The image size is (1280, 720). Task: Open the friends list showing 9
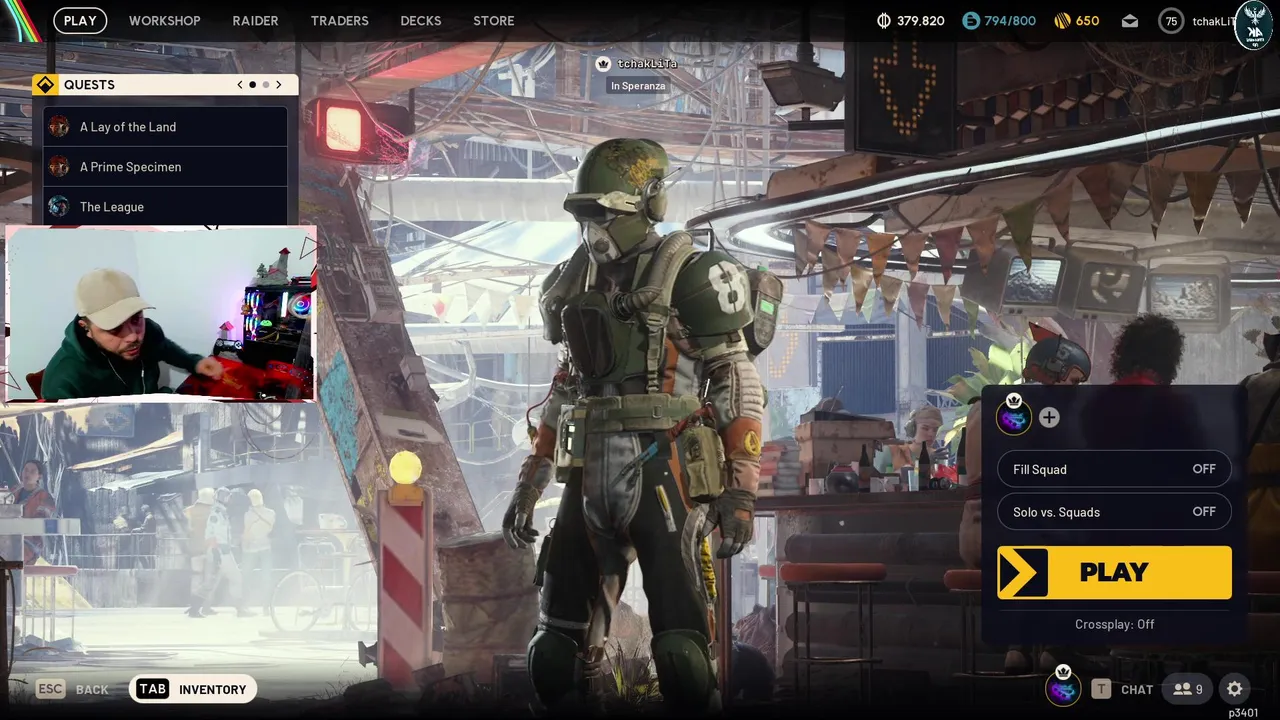(x=1188, y=689)
